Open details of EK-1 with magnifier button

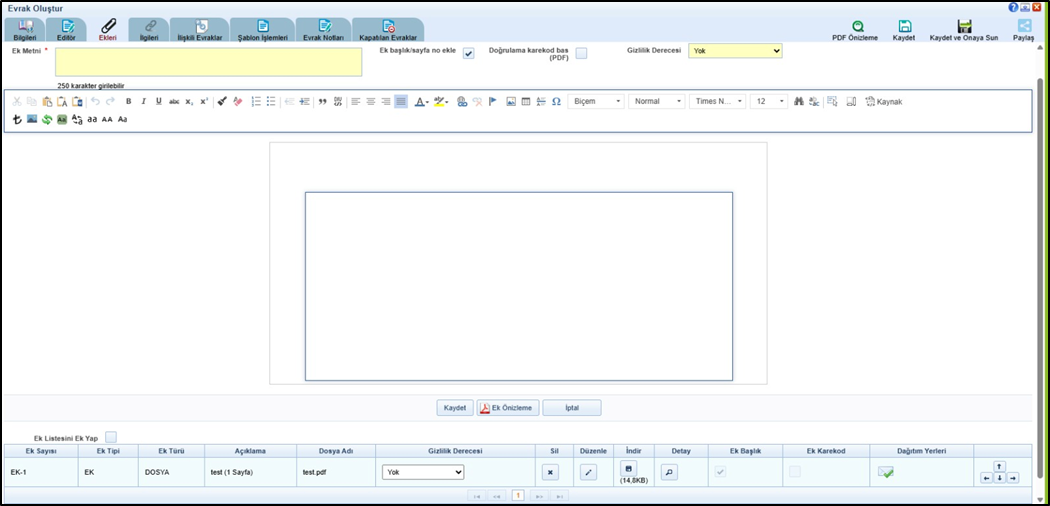tap(669, 472)
